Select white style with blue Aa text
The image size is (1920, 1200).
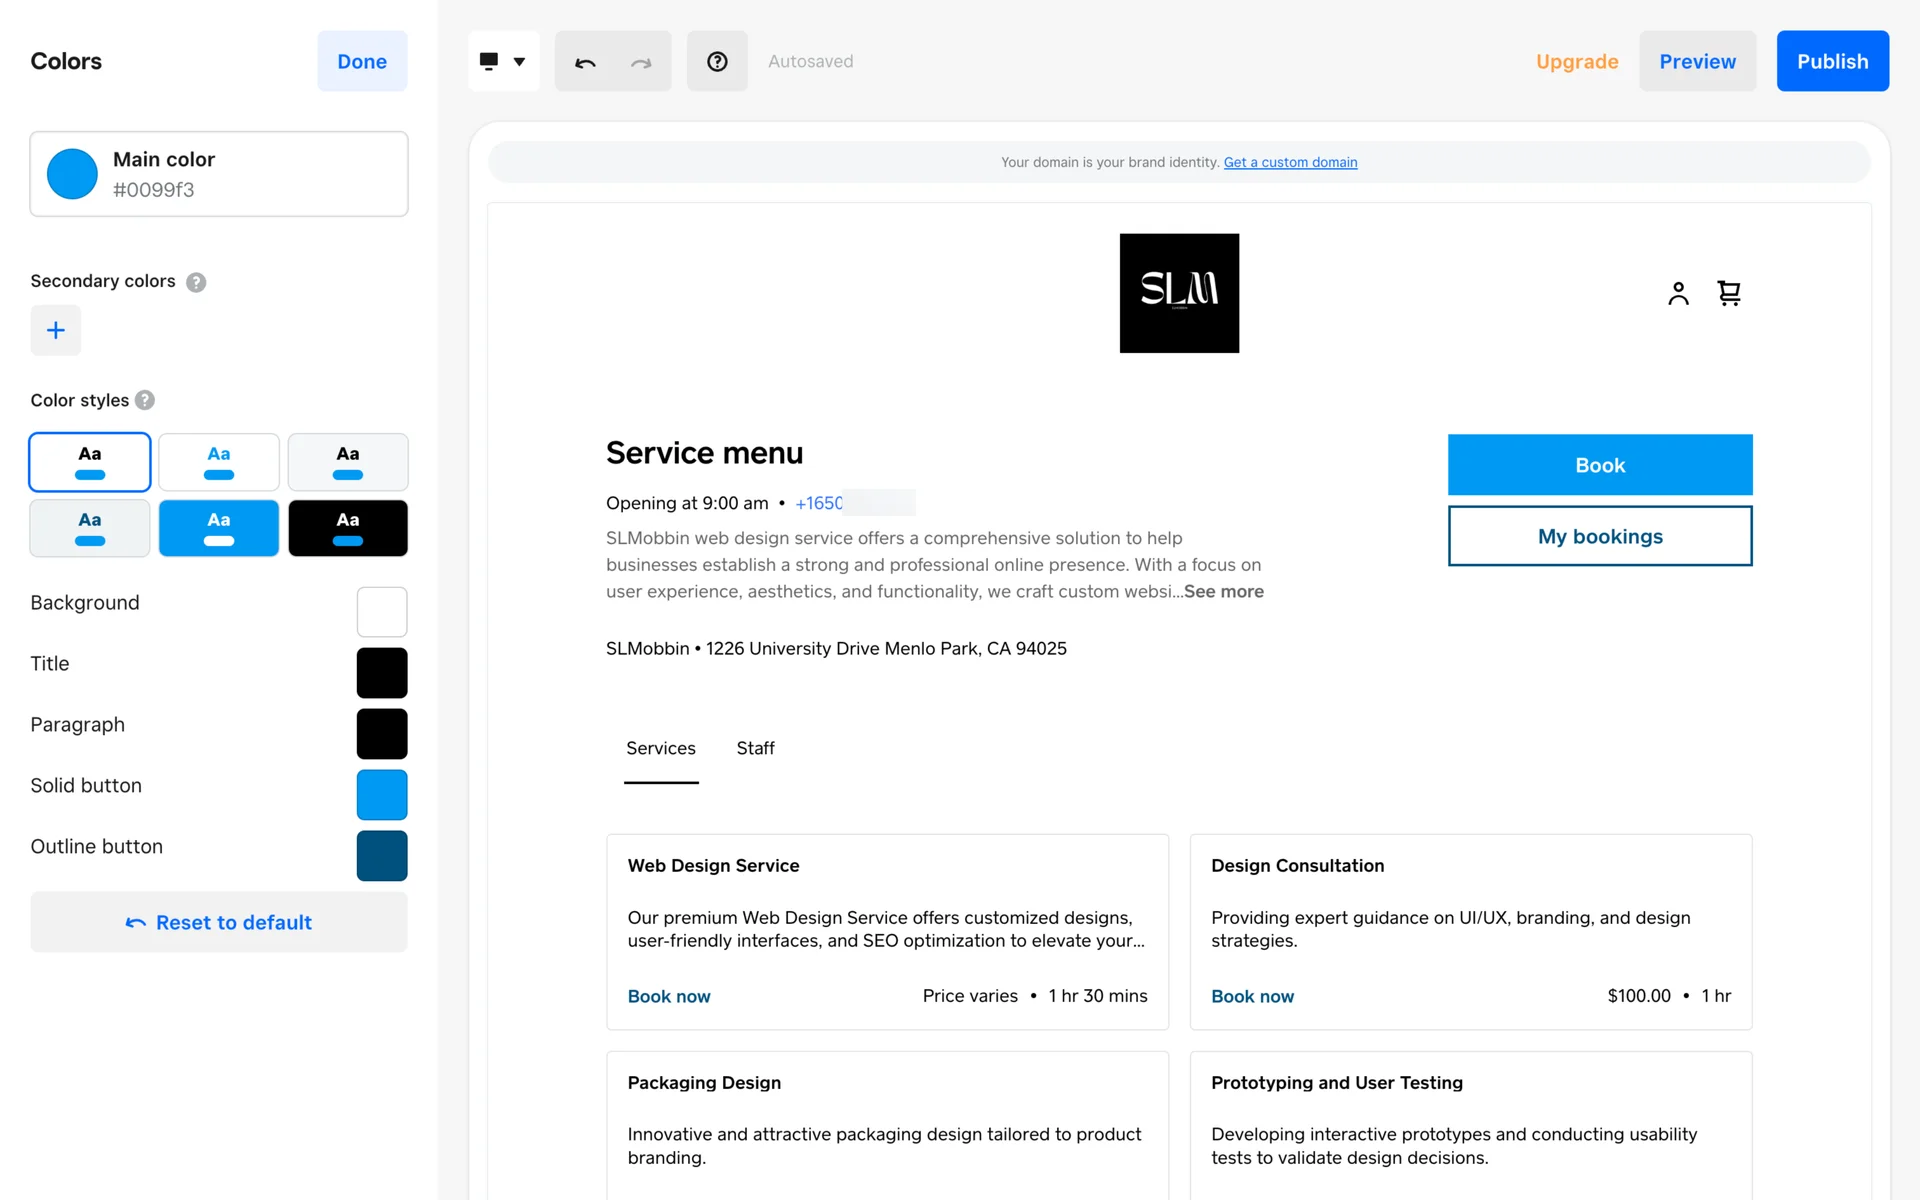pos(219,462)
